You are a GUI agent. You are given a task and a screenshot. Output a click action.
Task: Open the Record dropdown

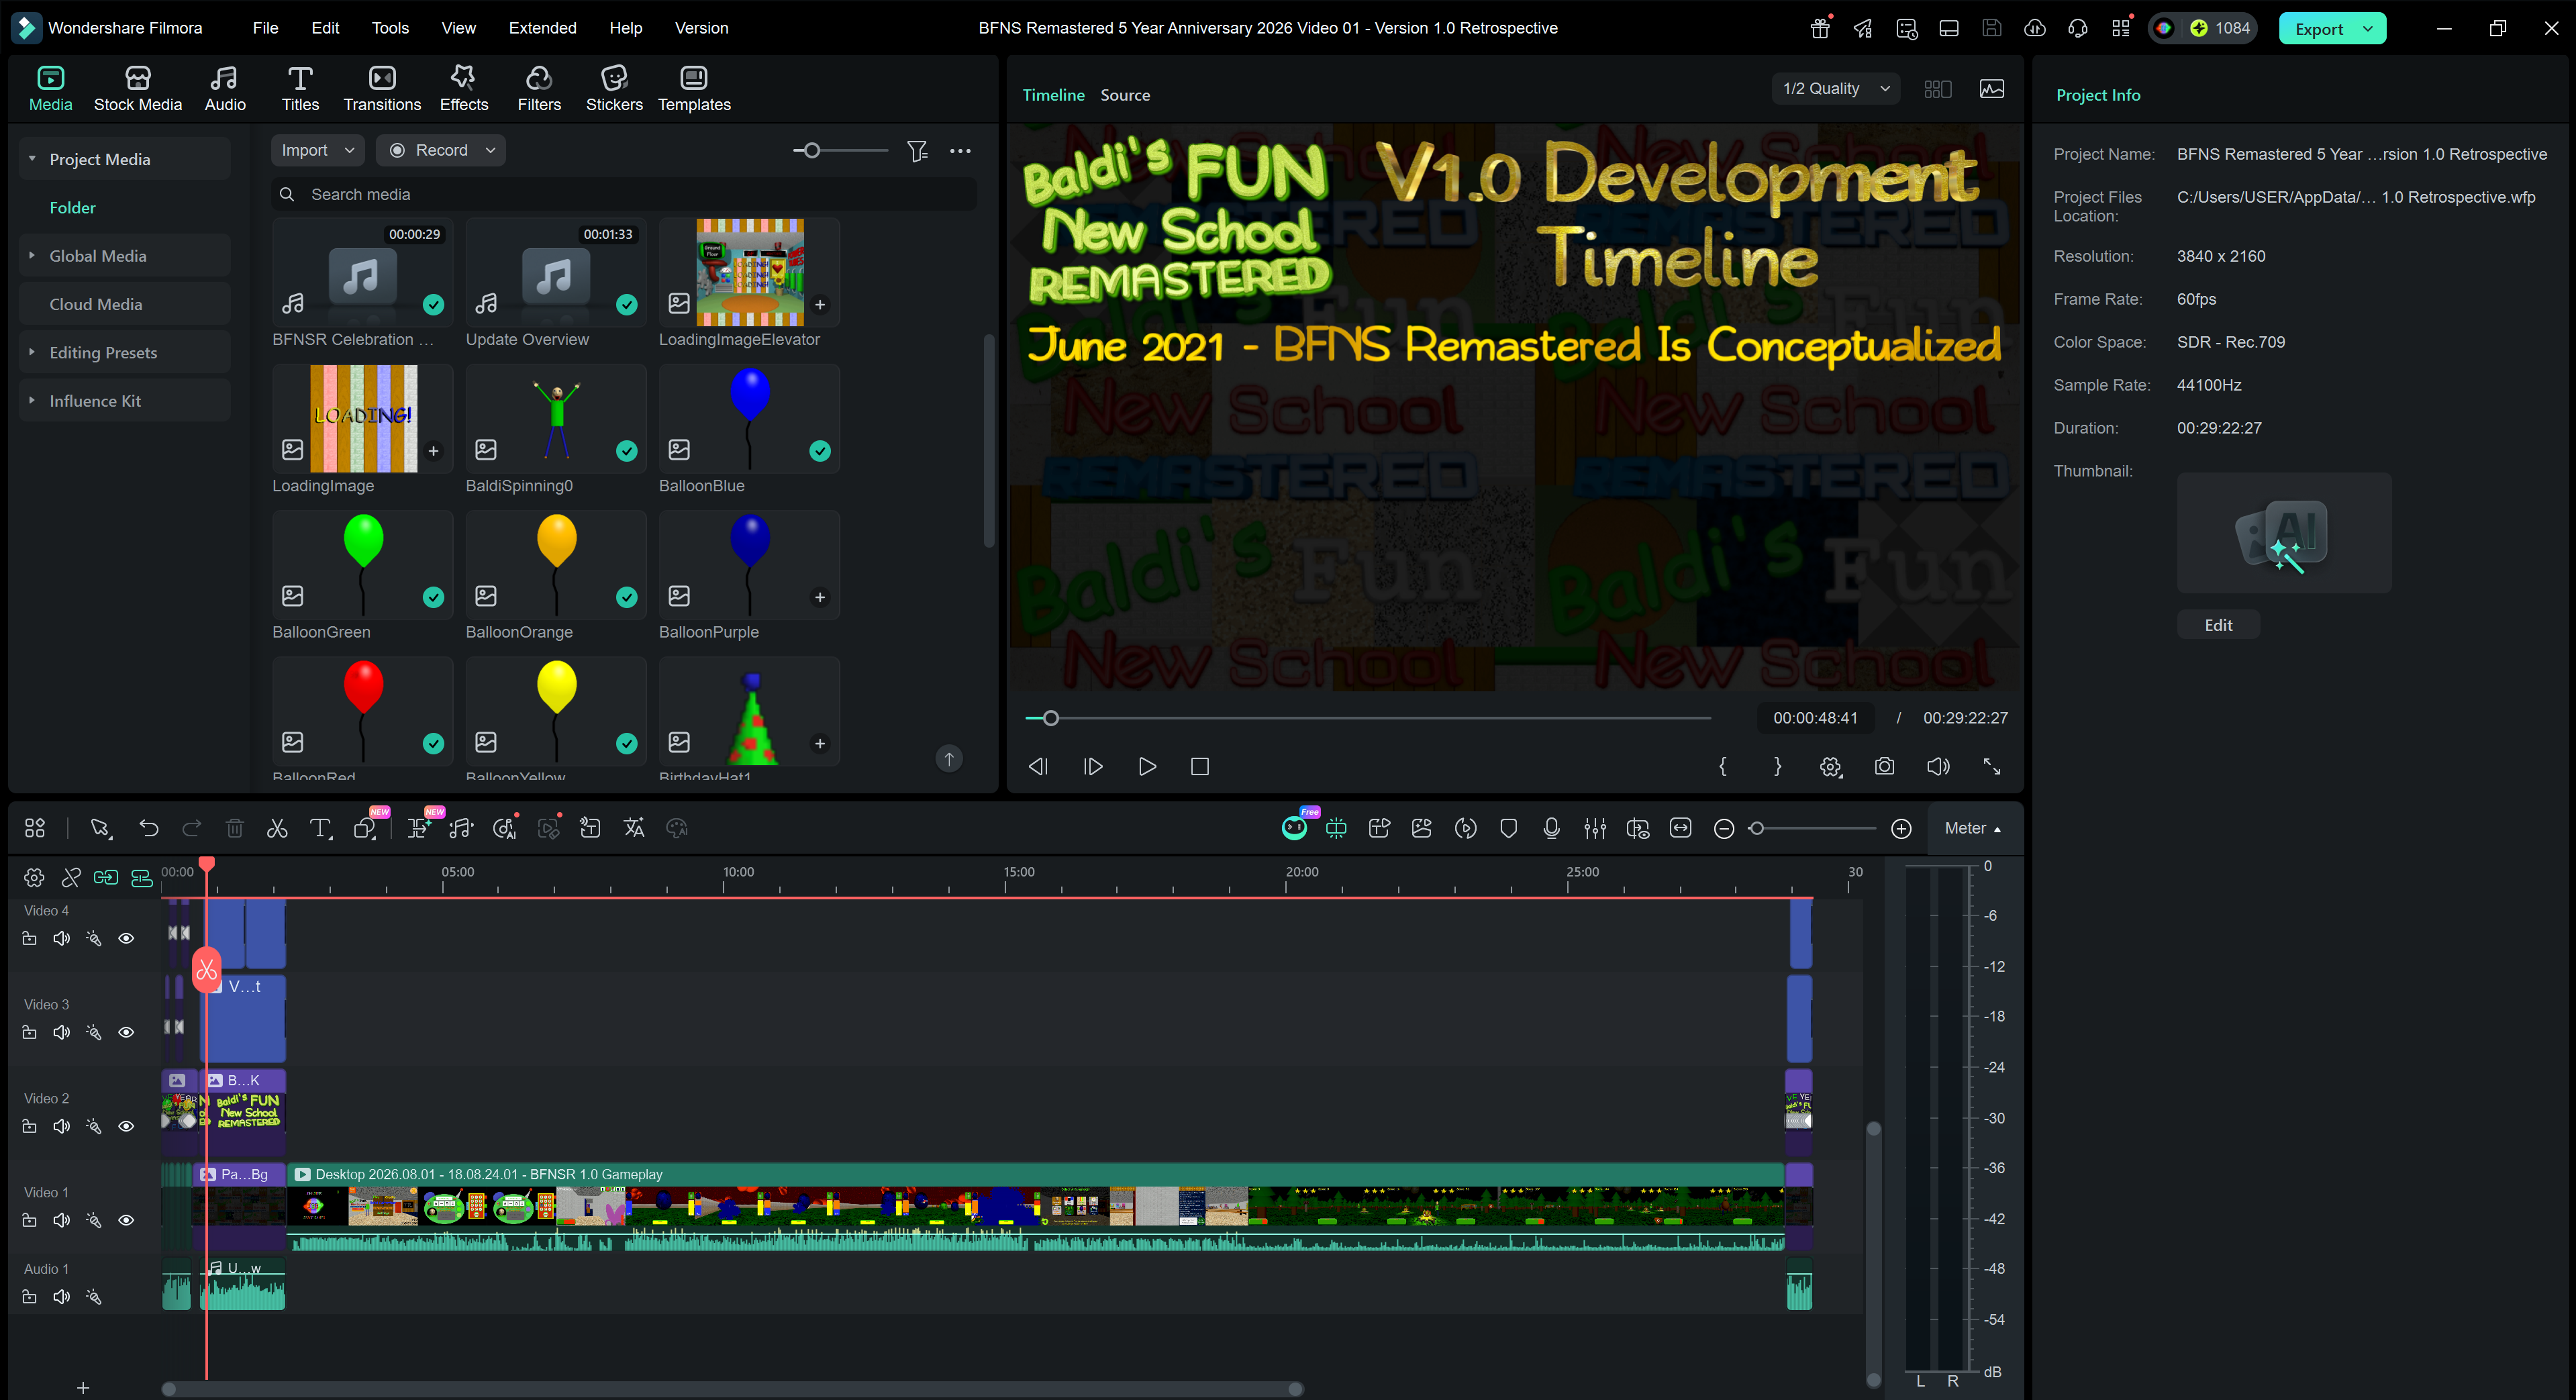441,150
